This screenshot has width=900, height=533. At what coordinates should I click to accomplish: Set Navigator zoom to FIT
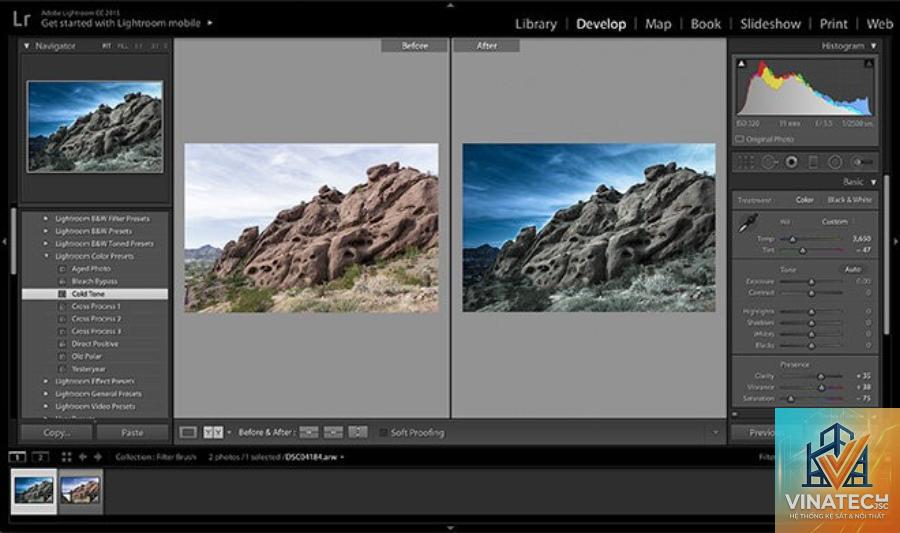coord(106,45)
